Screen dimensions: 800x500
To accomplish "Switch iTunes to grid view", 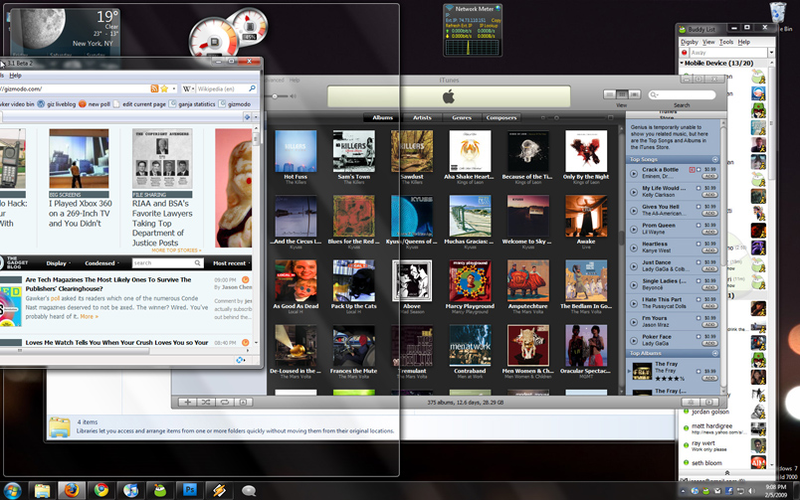I will point(622,94).
